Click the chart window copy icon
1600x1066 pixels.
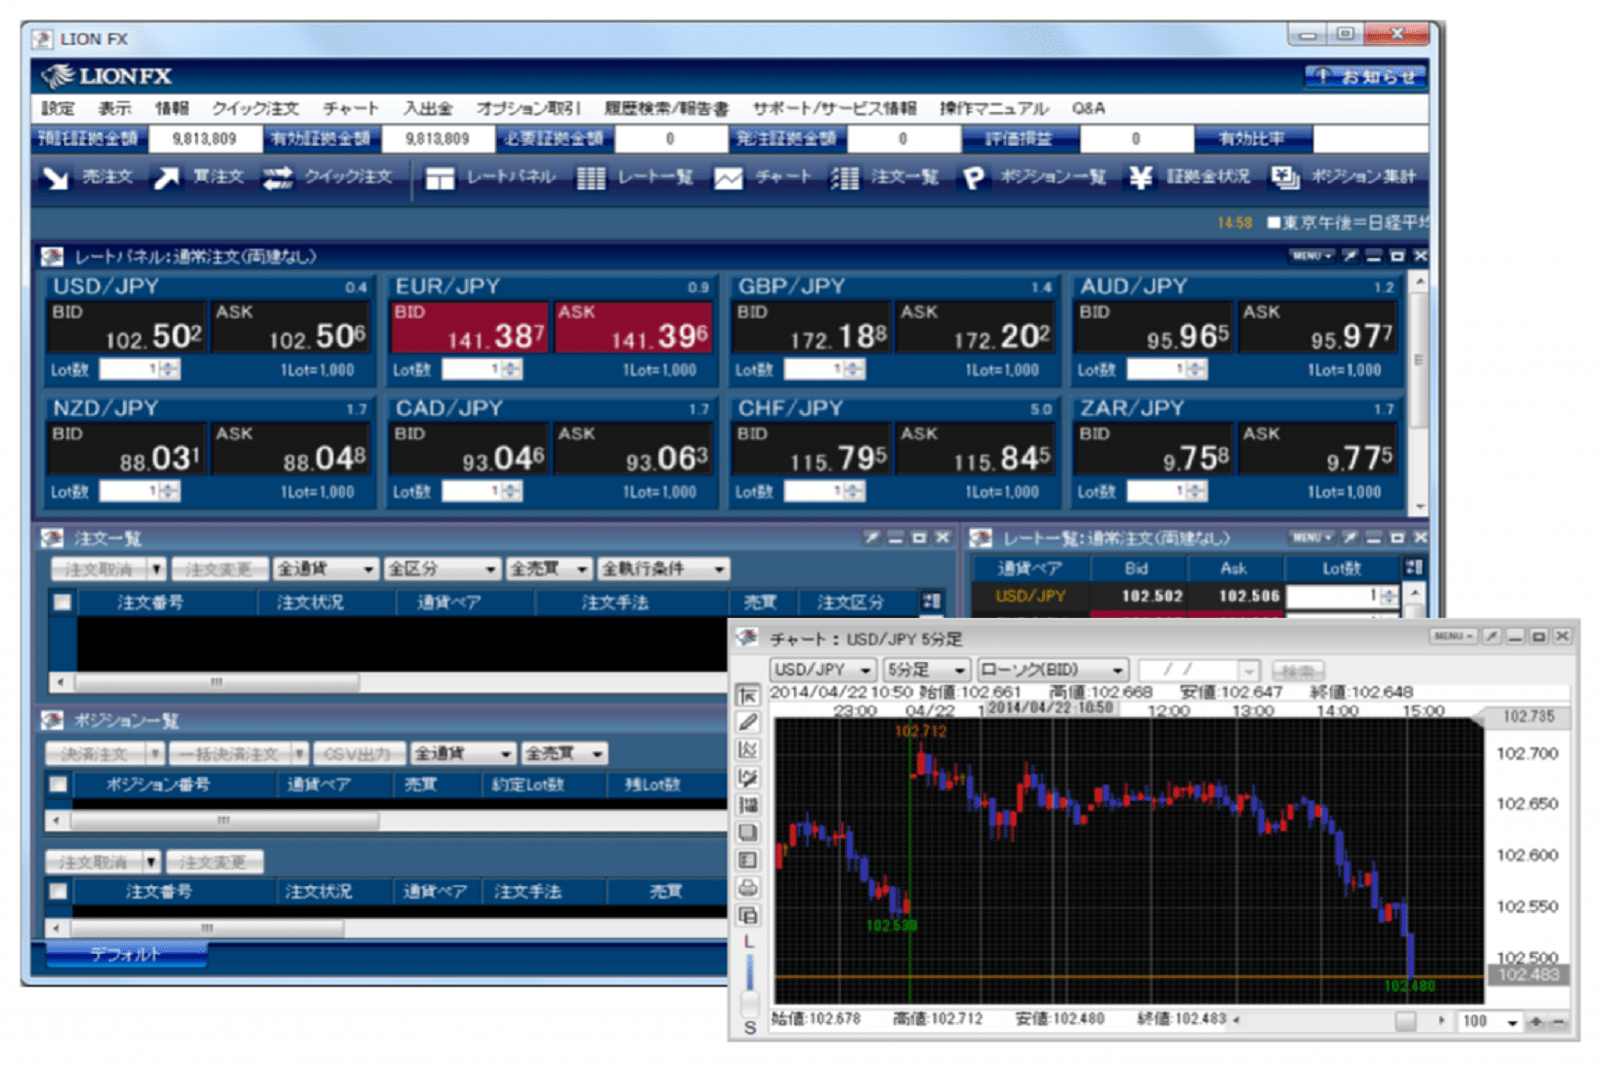point(747,832)
